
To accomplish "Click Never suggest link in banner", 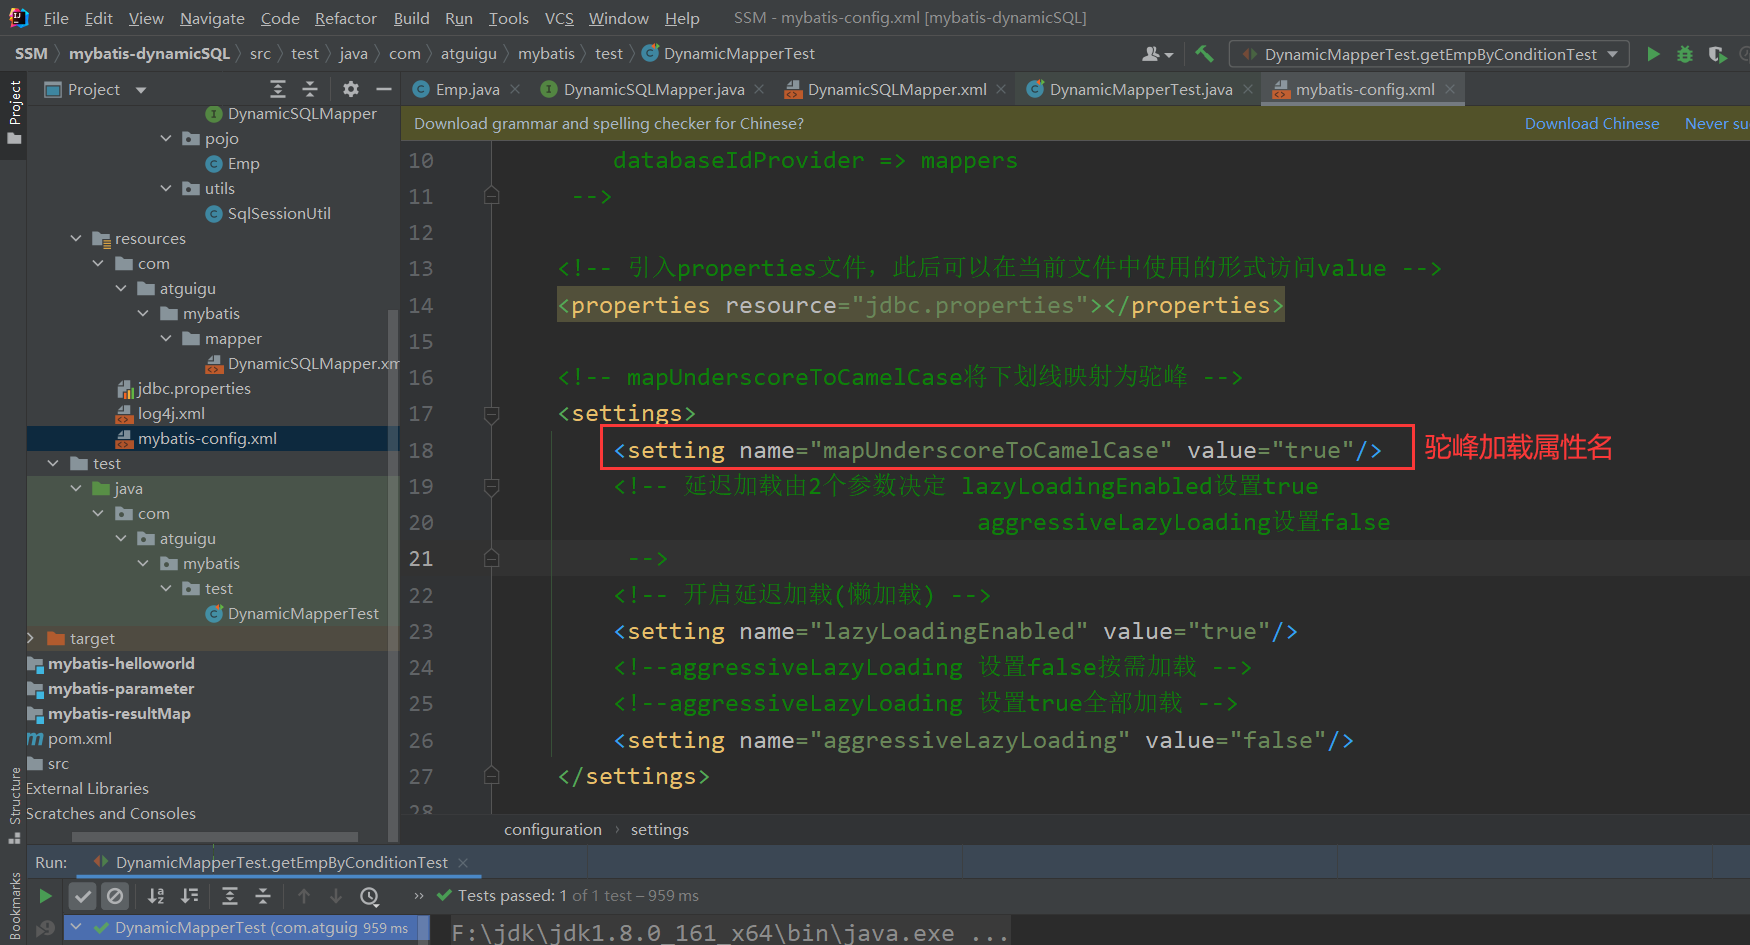I will coord(1717,123).
